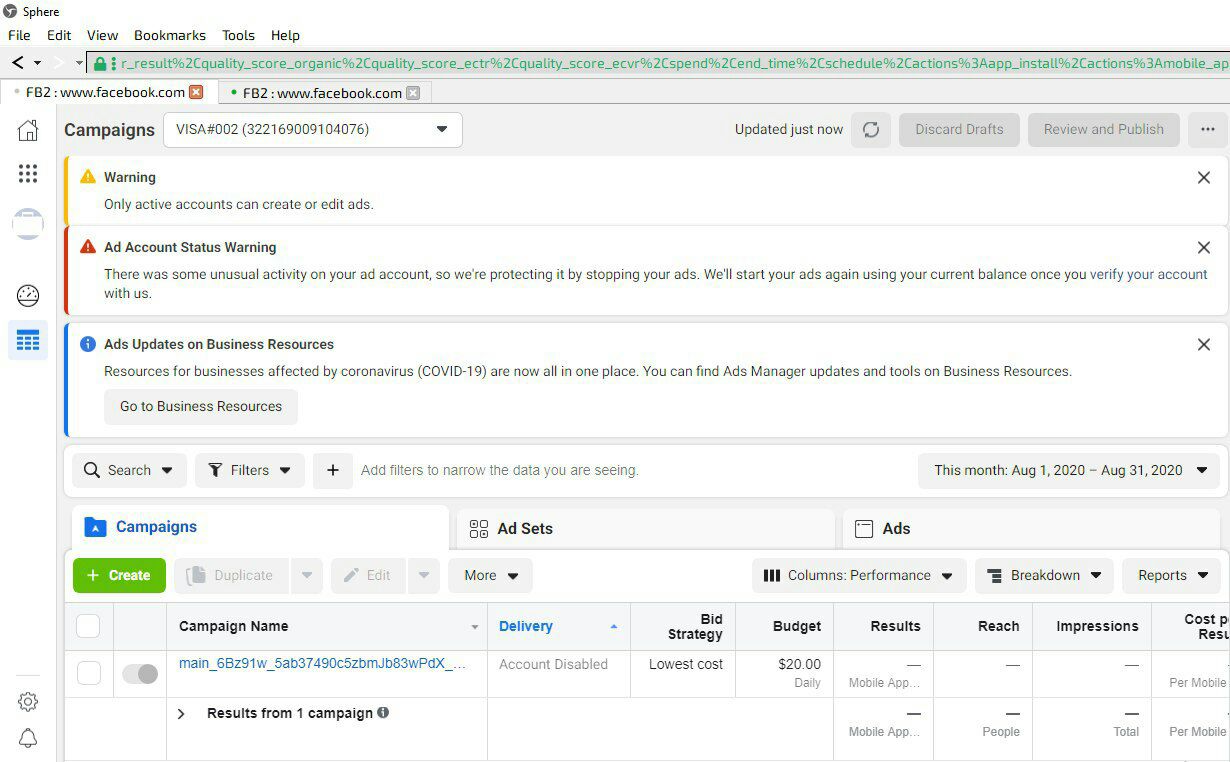
Task: Dismiss the Ads Updates on Business Resources banner
Action: 1204,344
